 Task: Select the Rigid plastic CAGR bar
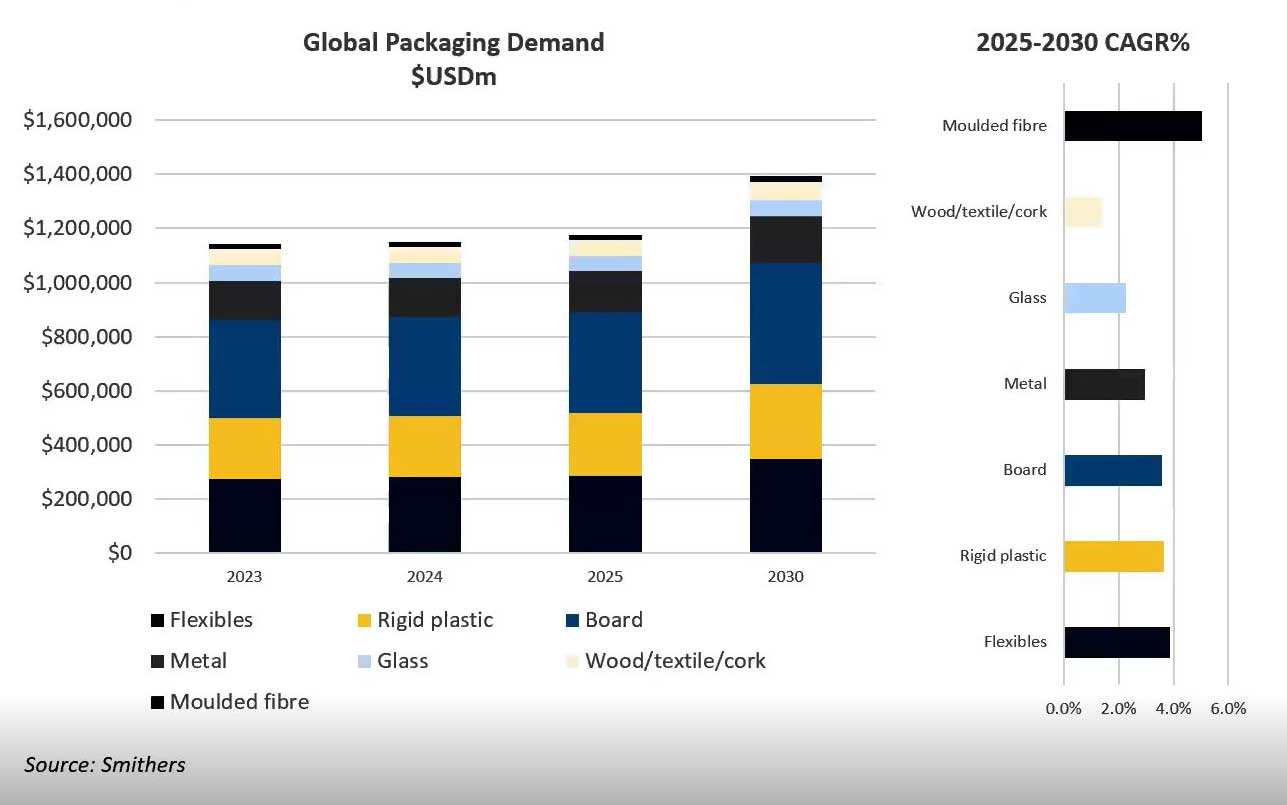pos(1113,556)
